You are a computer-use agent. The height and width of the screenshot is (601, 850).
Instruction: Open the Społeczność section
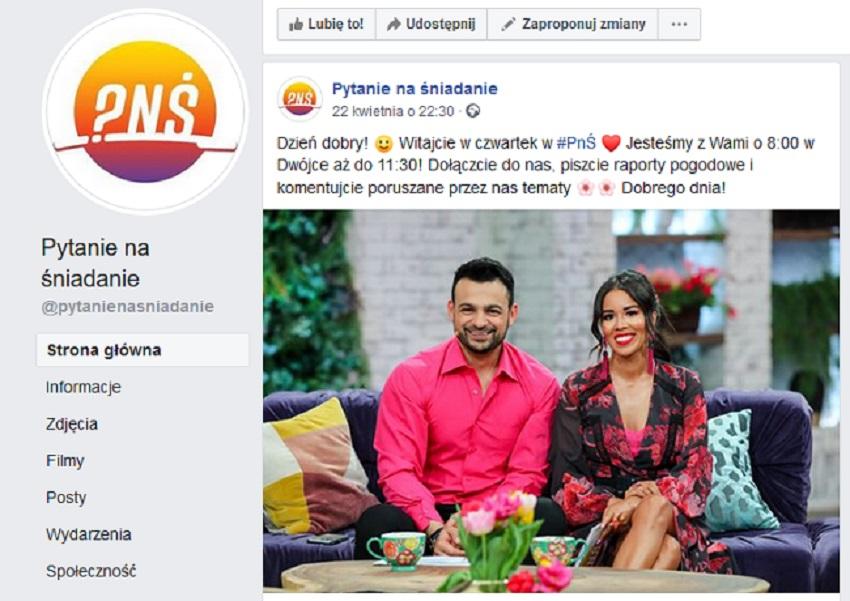click(91, 571)
